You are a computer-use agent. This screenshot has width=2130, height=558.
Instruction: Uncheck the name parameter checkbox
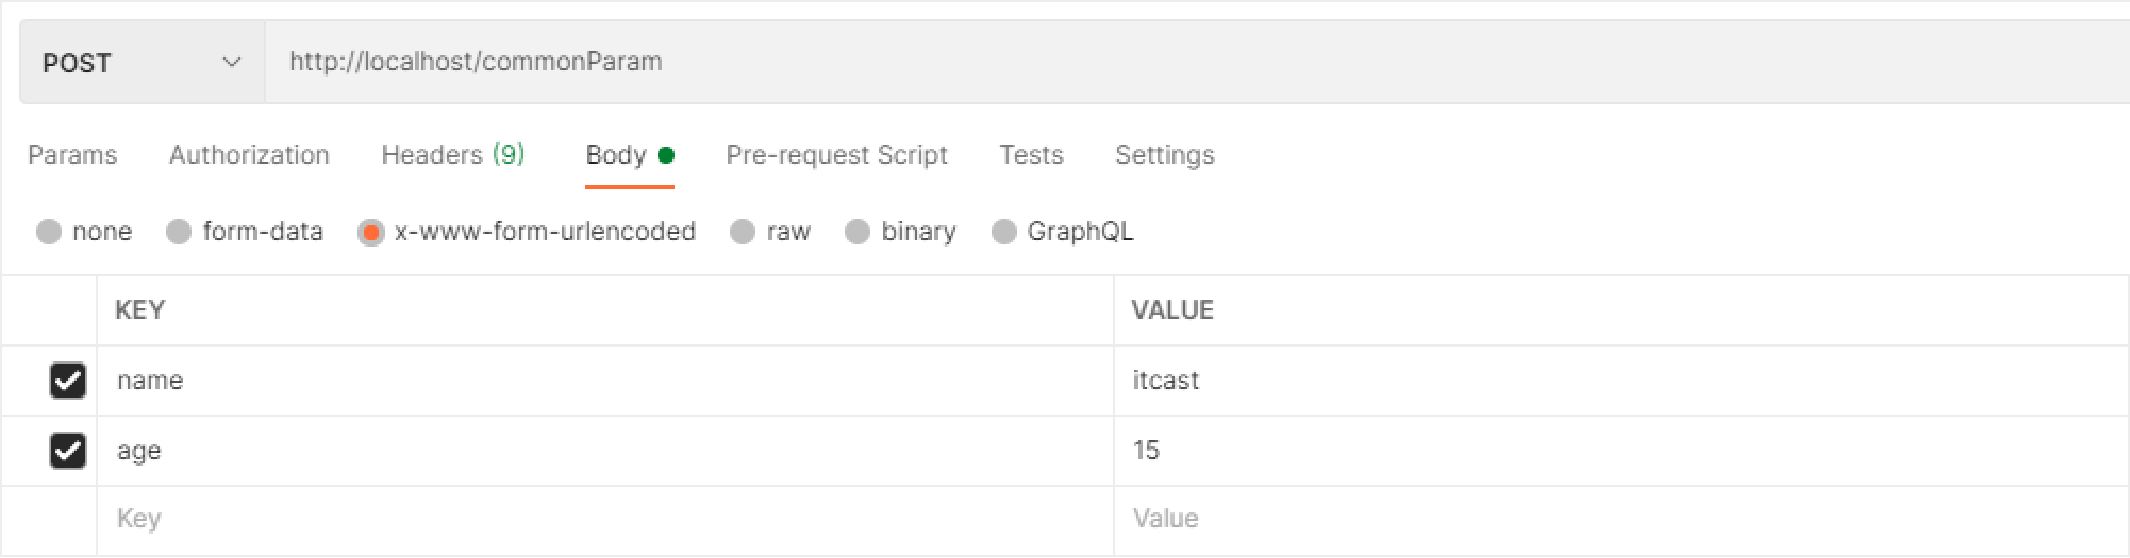pos(68,381)
